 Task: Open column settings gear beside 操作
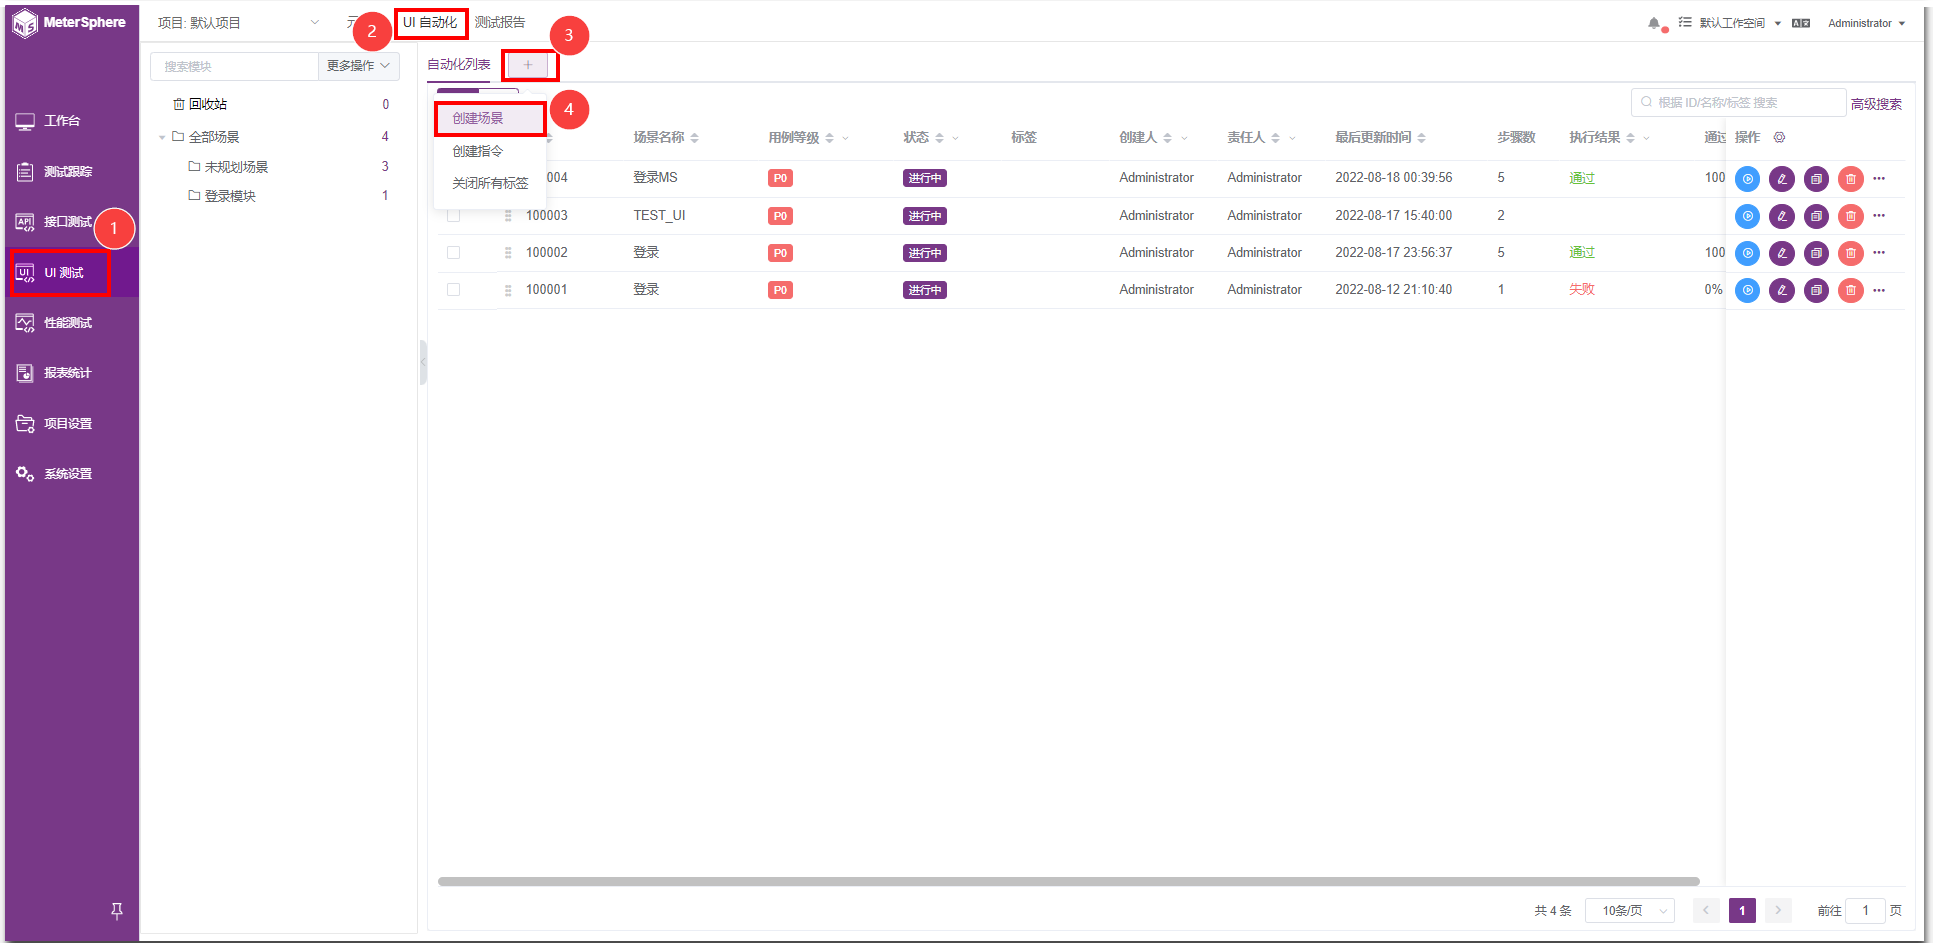1779,138
